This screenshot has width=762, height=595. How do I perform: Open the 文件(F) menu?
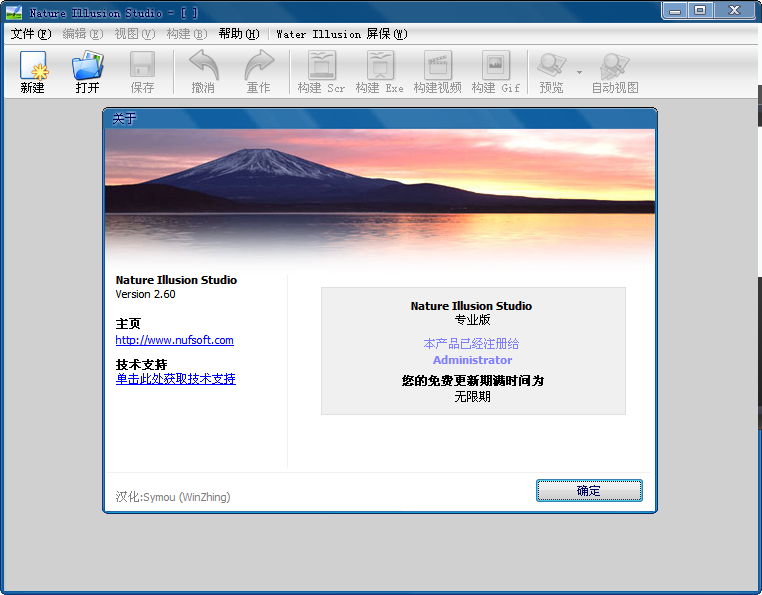[x=31, y=34]
